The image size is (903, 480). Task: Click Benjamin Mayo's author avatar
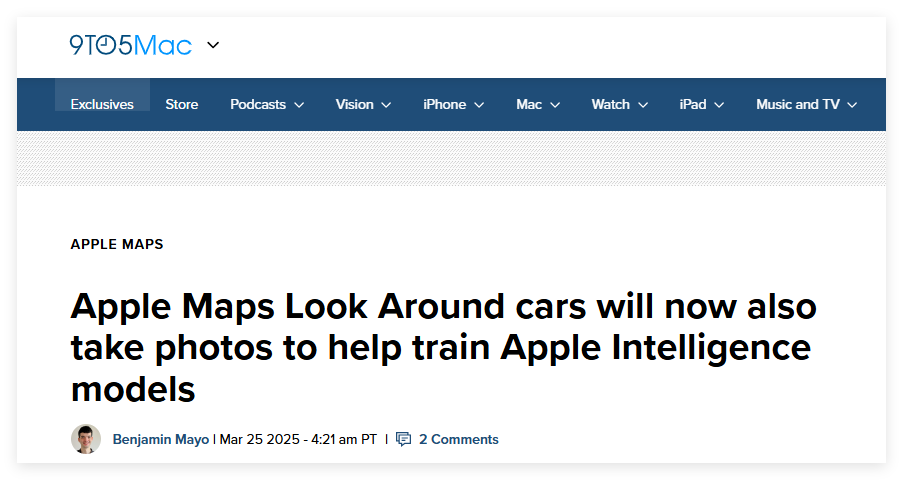tap(86, 439)
